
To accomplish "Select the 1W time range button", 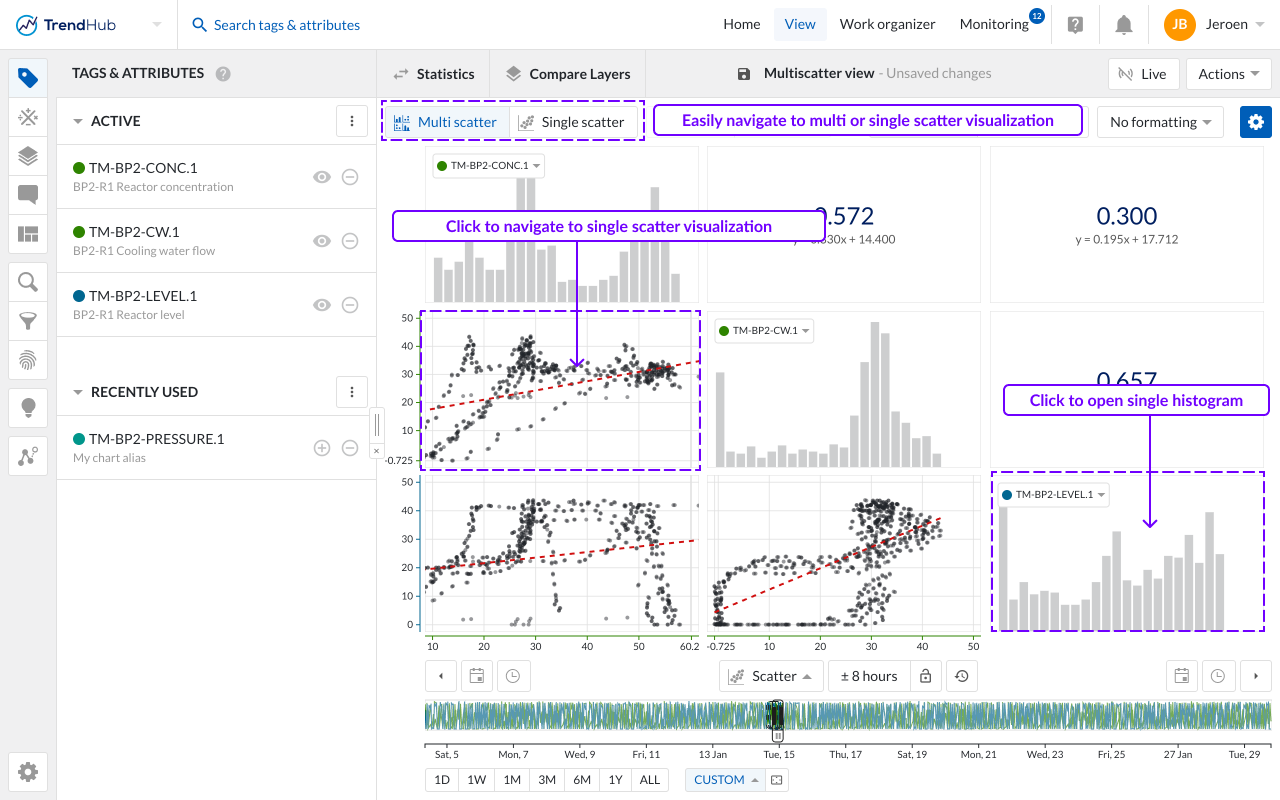I will click(x=476, y=780).
